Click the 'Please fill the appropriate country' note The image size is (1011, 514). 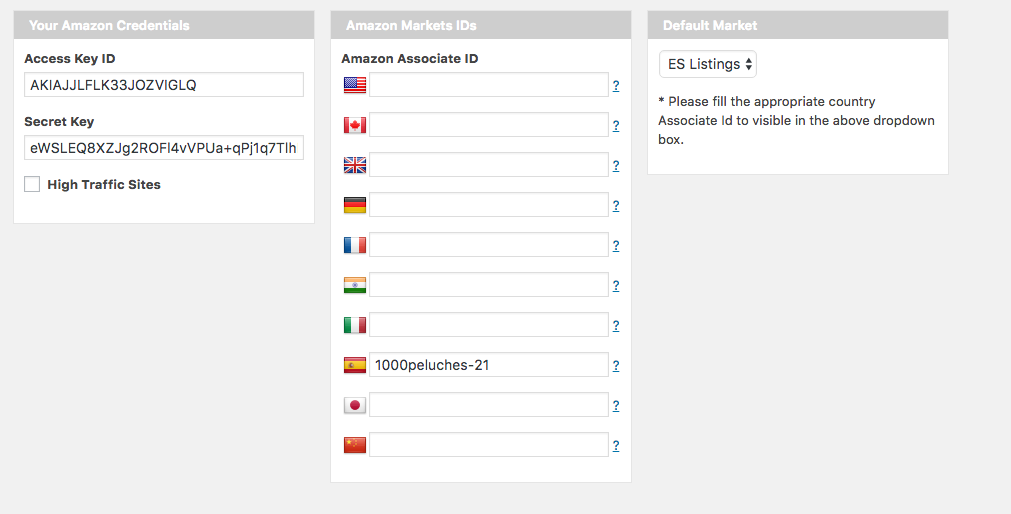[796, 121]
